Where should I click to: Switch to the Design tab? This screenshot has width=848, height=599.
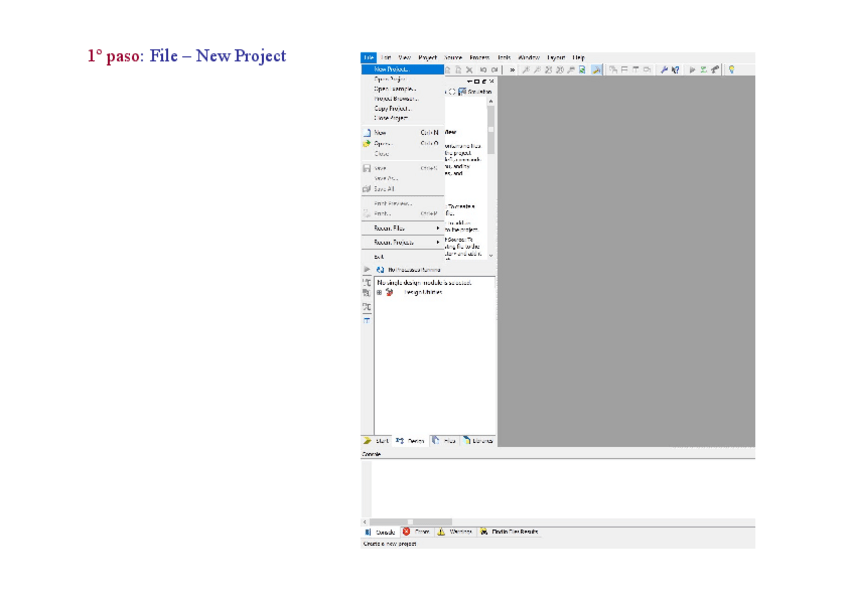(410, 441)
